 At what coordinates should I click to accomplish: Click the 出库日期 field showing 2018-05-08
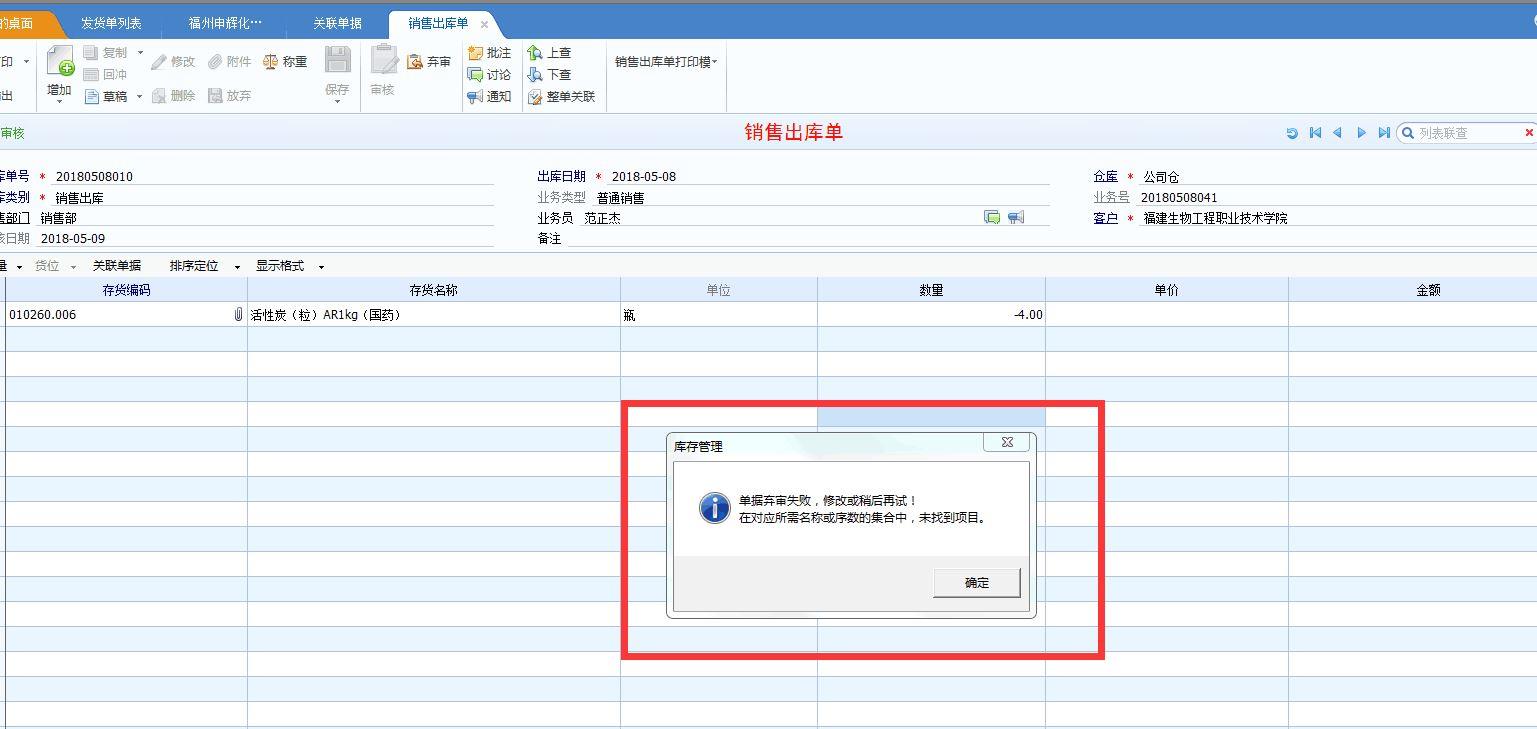829,176
